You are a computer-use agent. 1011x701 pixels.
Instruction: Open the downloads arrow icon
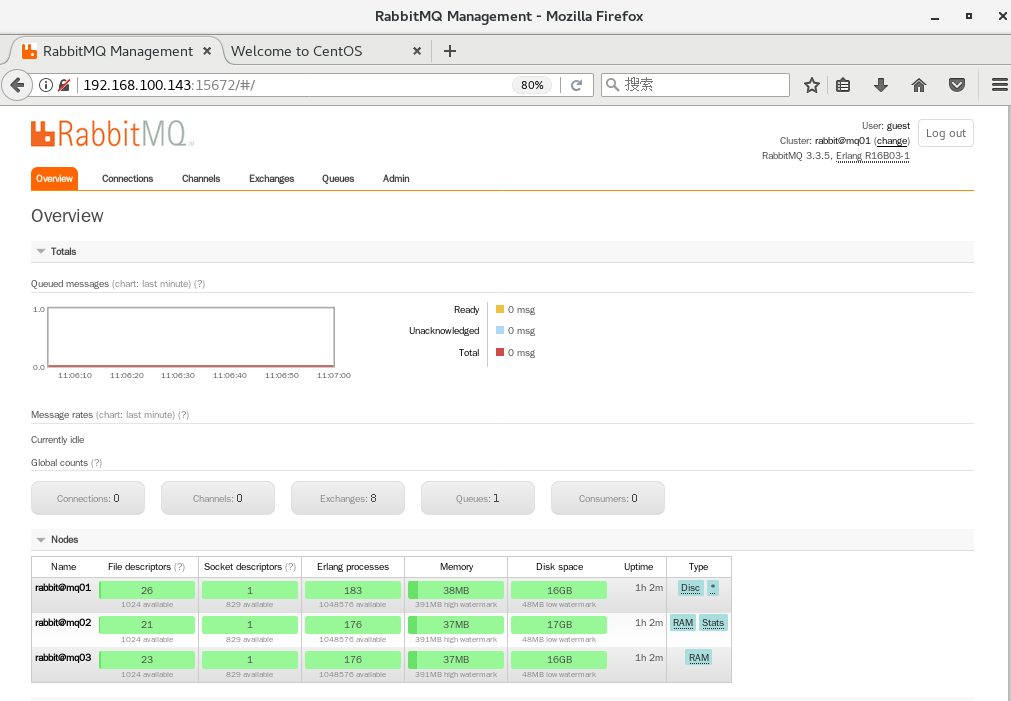pyautogui.click(x=881, y=84)
